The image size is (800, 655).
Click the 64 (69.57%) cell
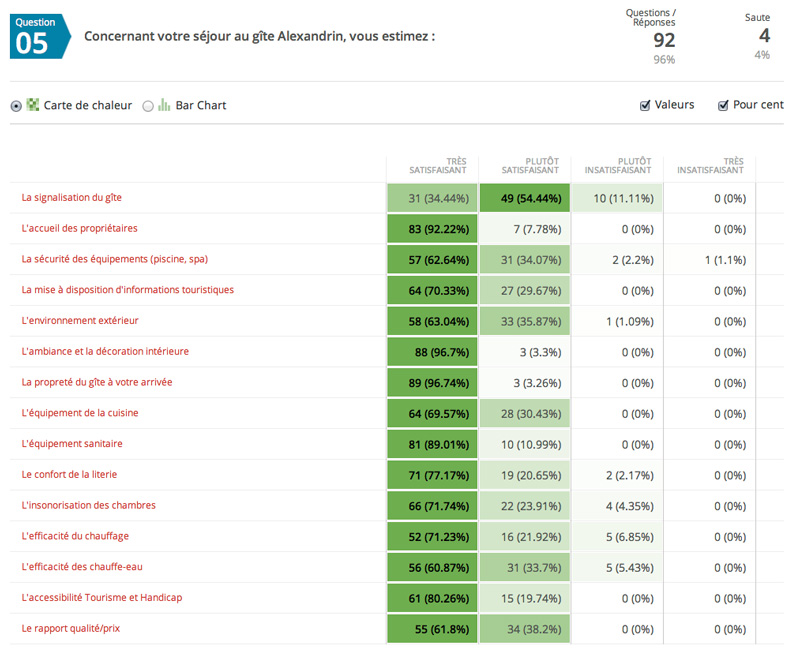coord(432,414)
